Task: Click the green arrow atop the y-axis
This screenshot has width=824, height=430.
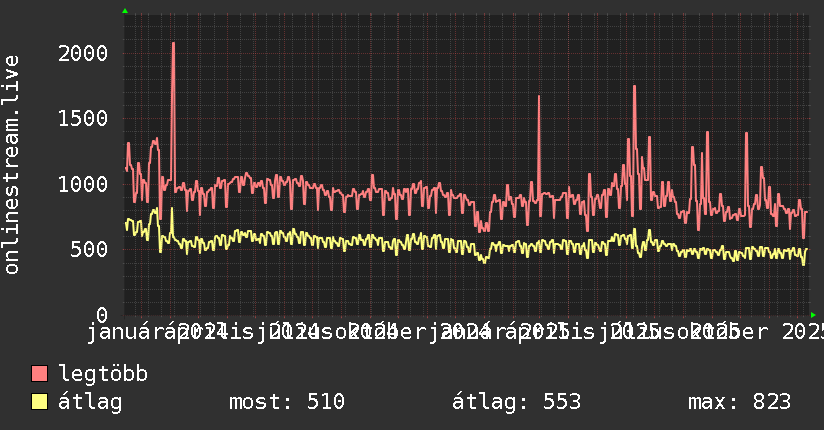Action: pyautogui.click(x=125, y=11)
